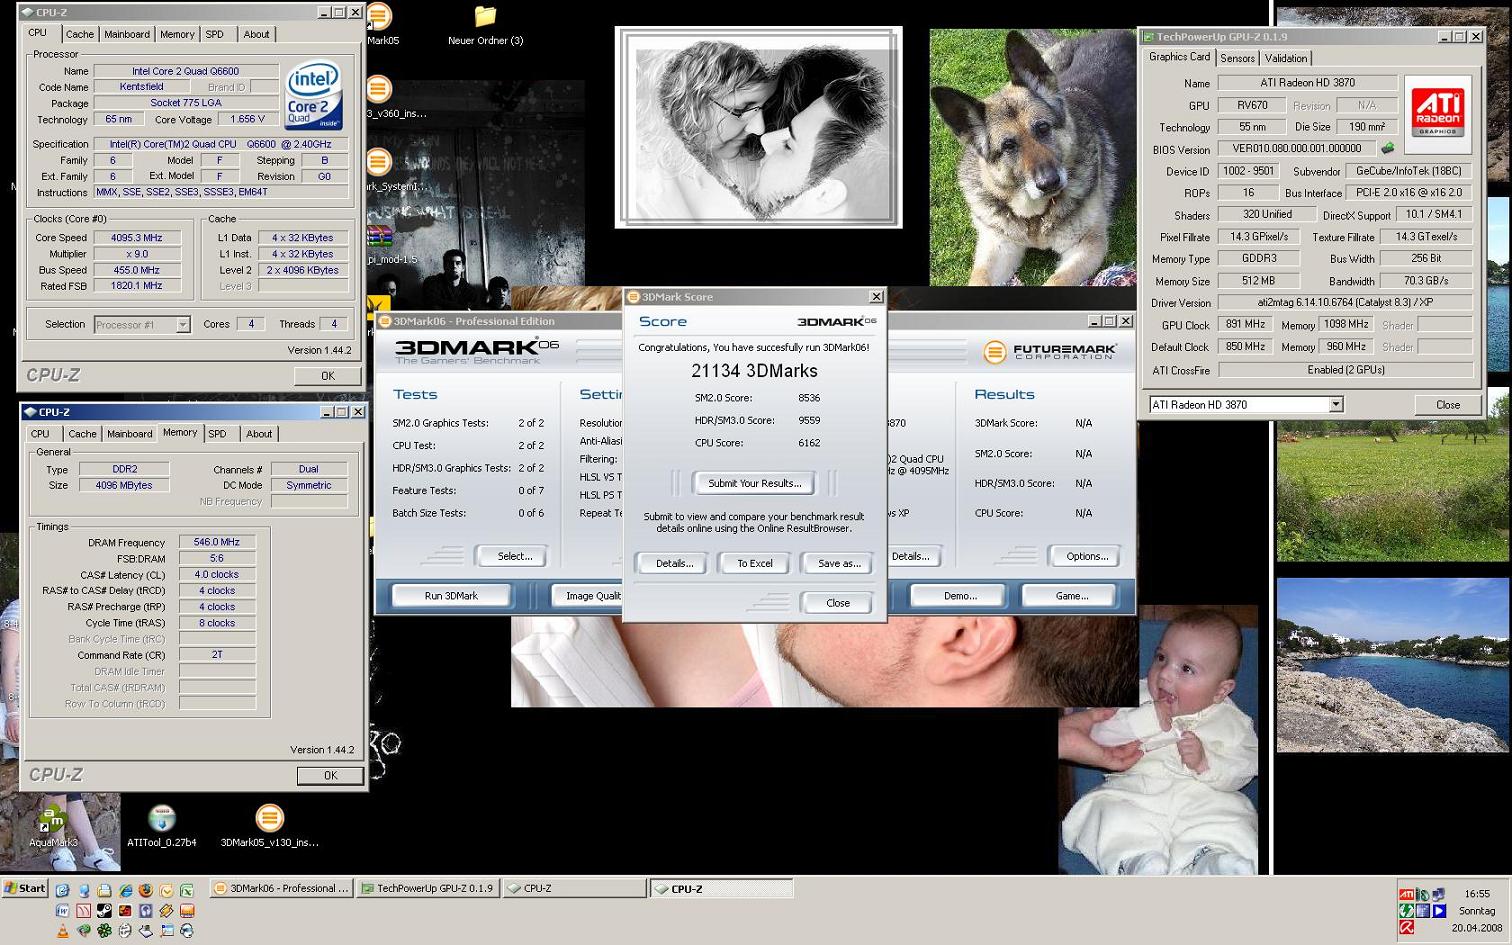This screenshot has width=1512, height=945.
Task: Click Save as... in the score dialog
Action: tap(838, 563)
